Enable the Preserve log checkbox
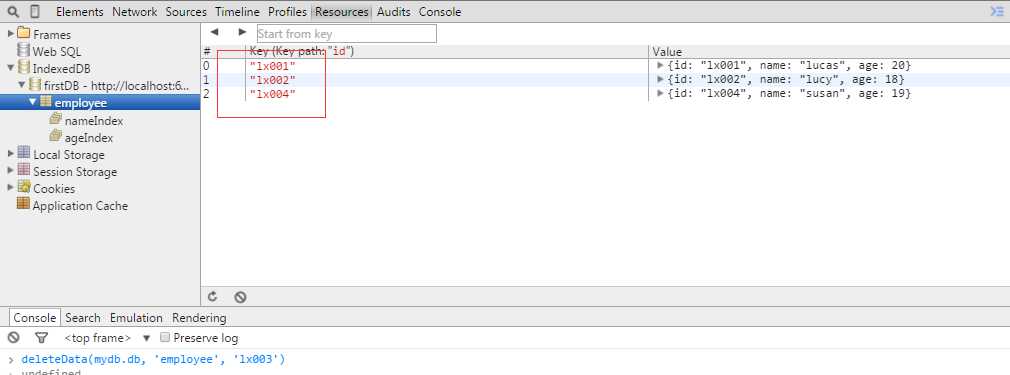1010x375 pixels. pyautogui.click(x=165, y=338)
